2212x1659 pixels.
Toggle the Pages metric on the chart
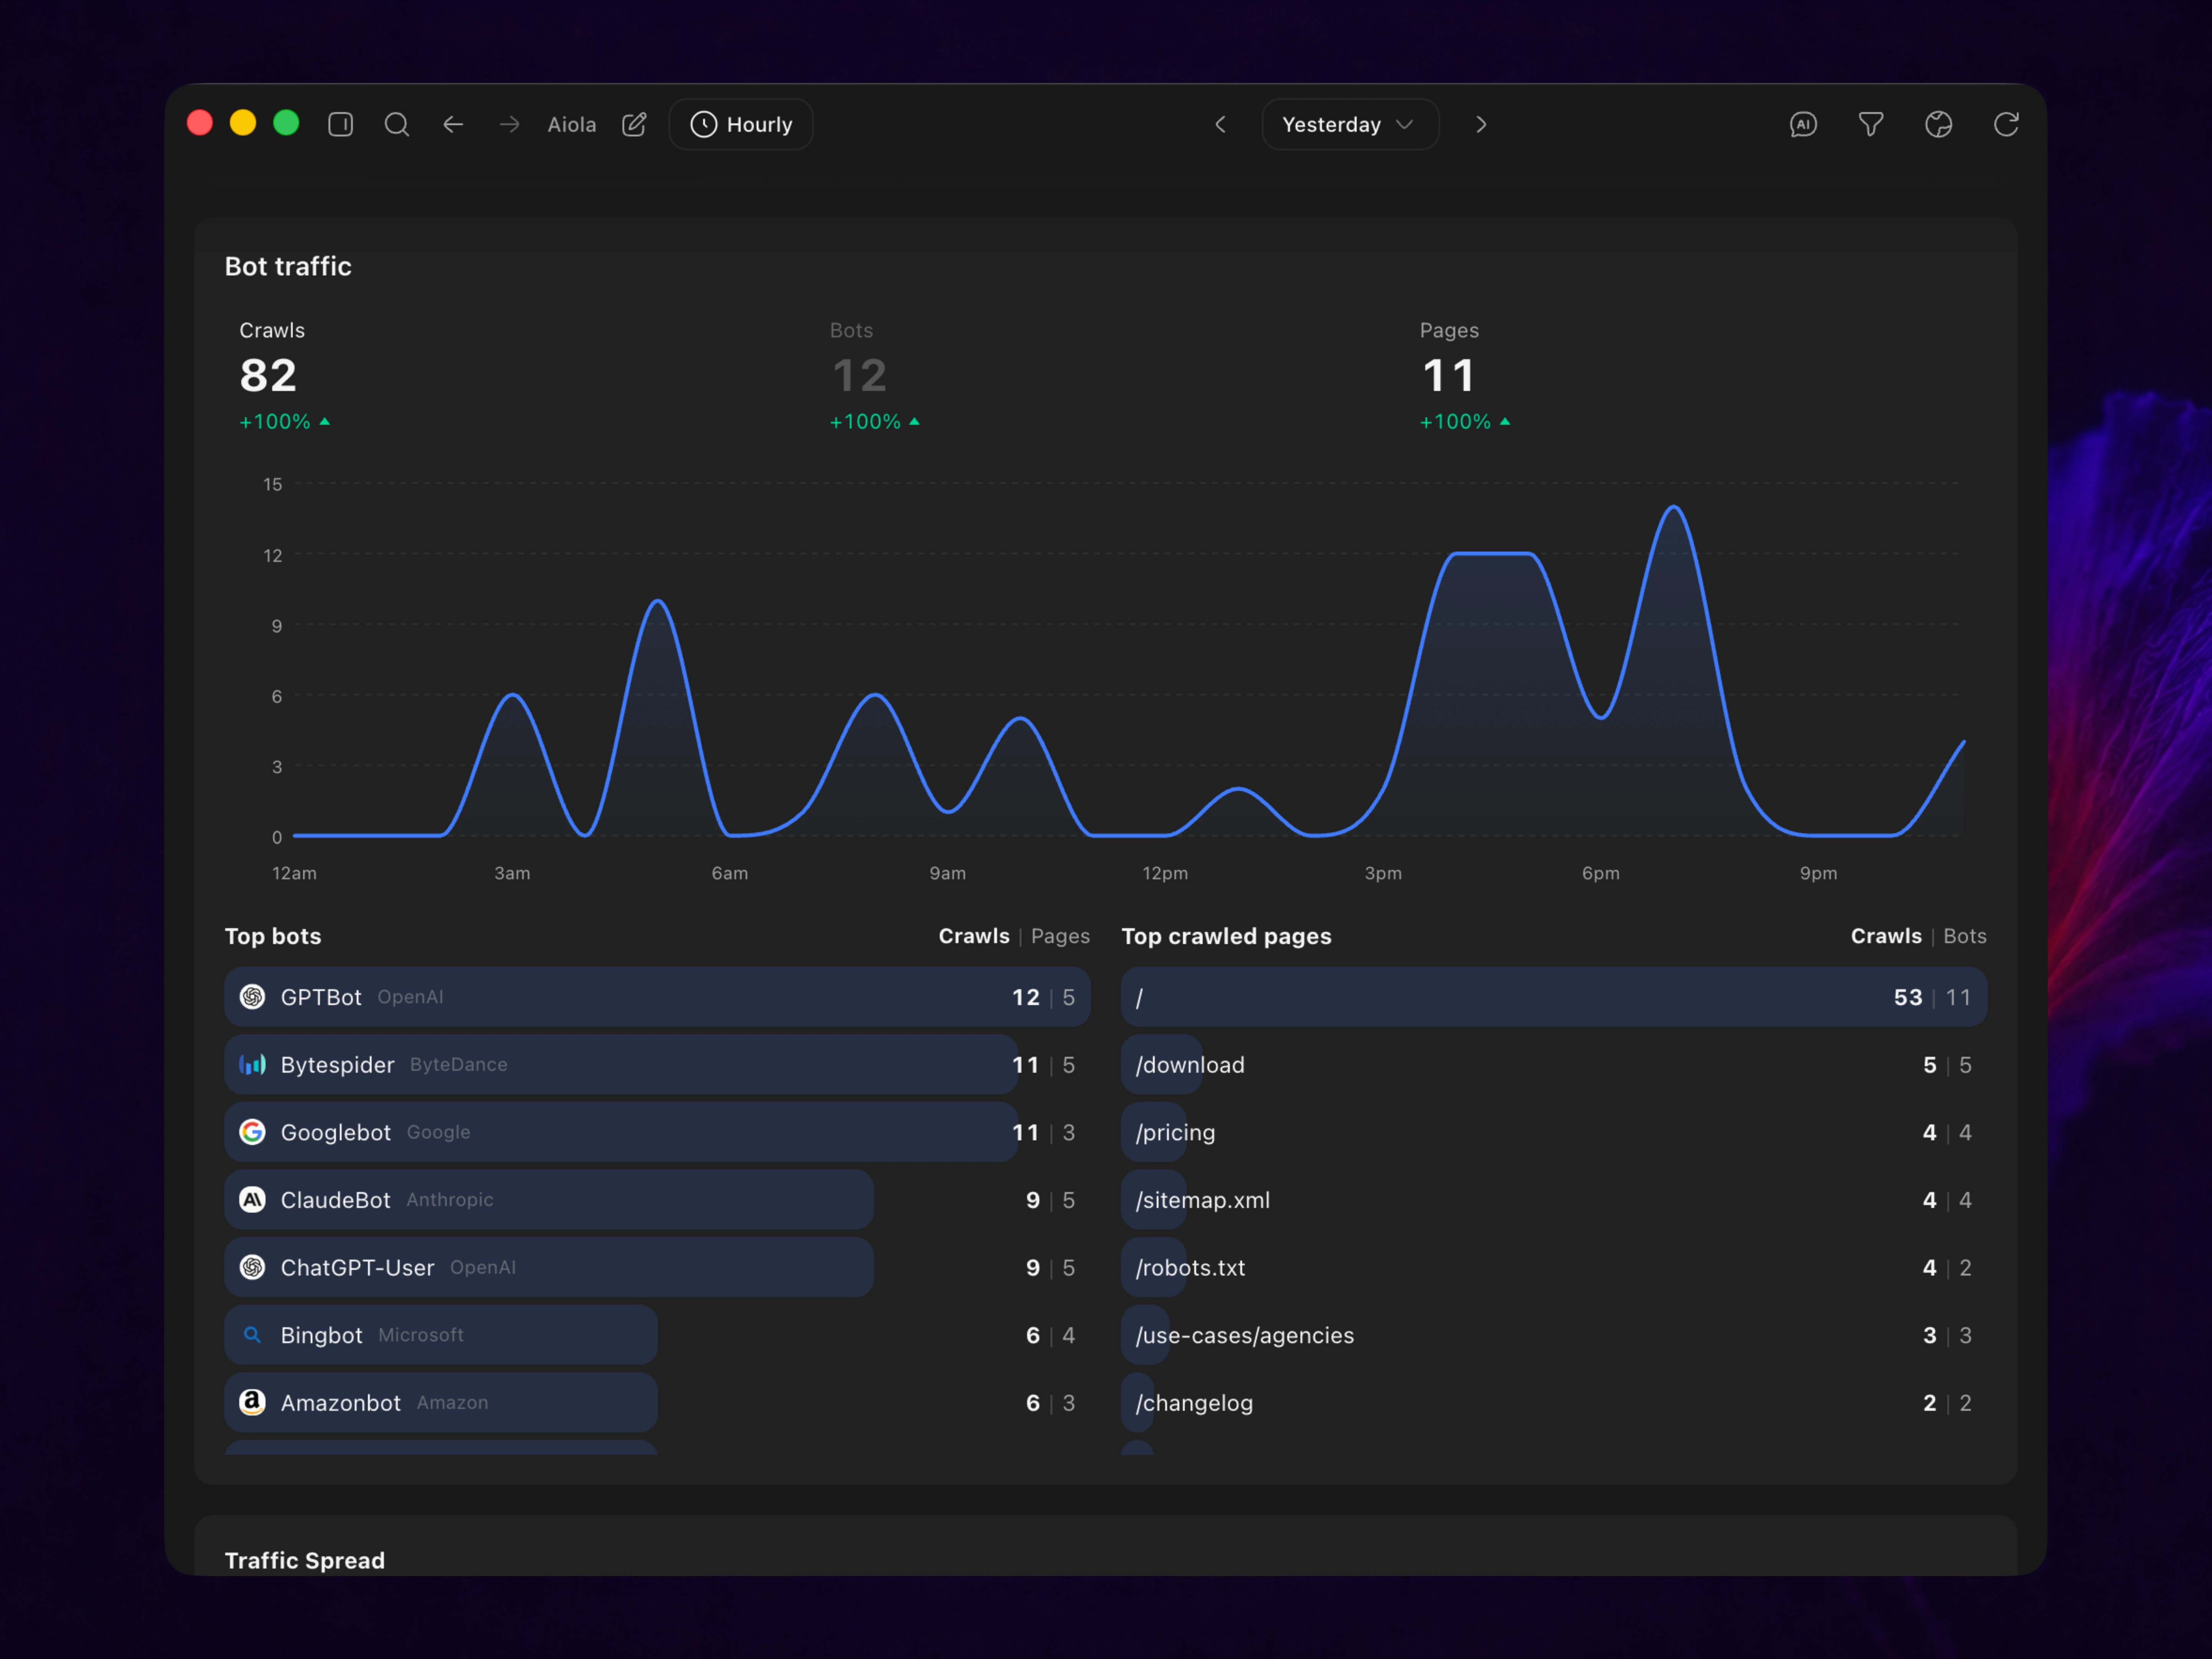1465,376
